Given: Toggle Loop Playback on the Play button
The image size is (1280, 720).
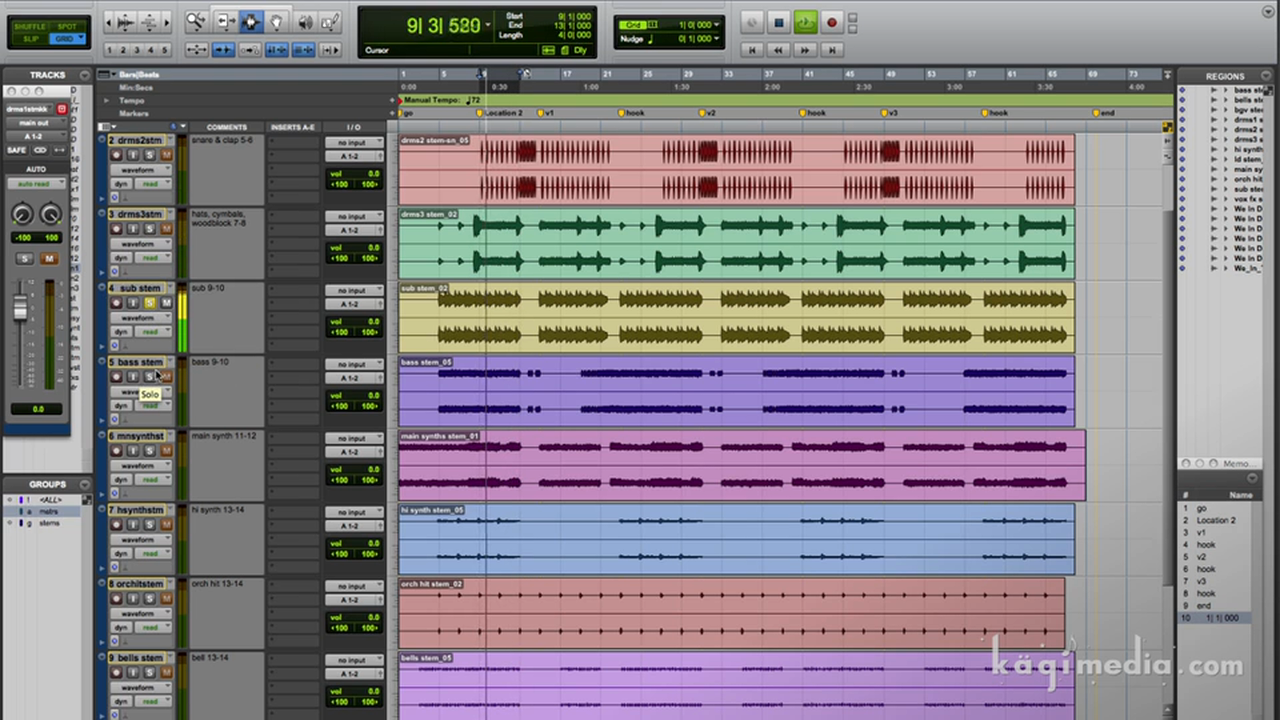Looking at the screenshot, I should tap(805, 23).
